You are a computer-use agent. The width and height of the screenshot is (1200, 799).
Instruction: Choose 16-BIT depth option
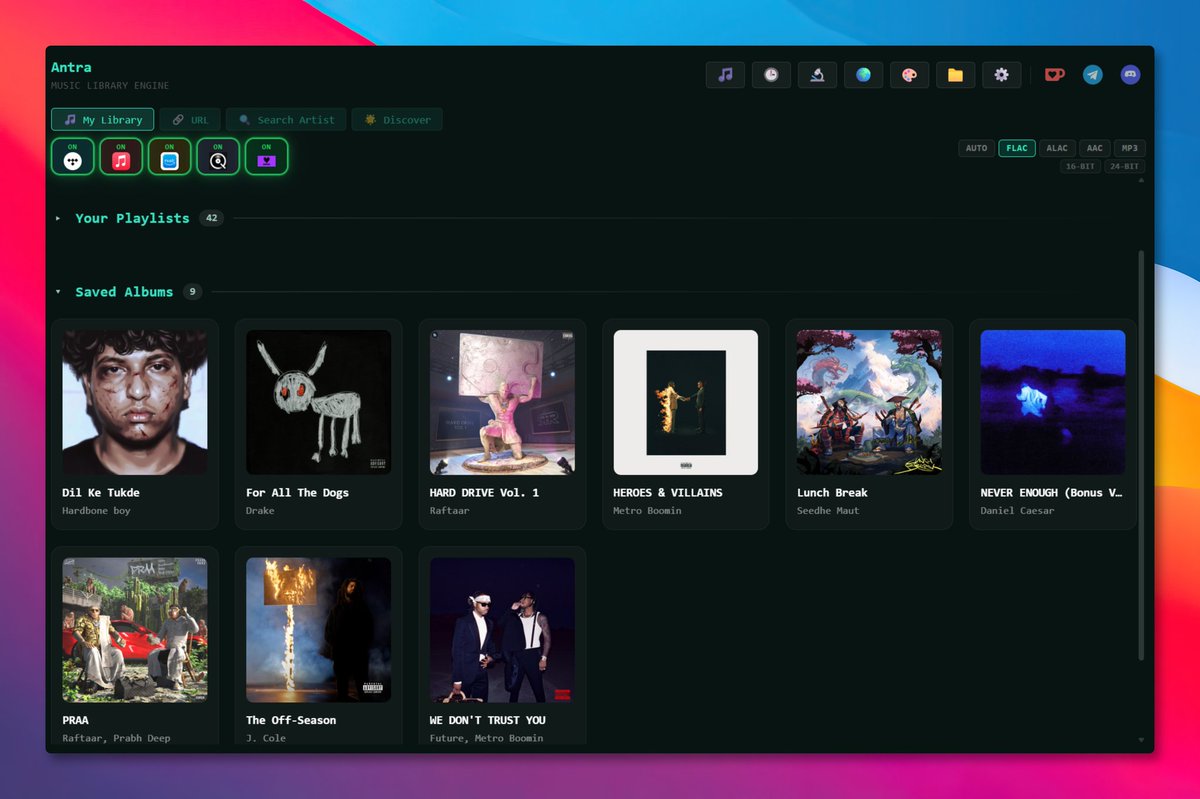[1081, 166]
